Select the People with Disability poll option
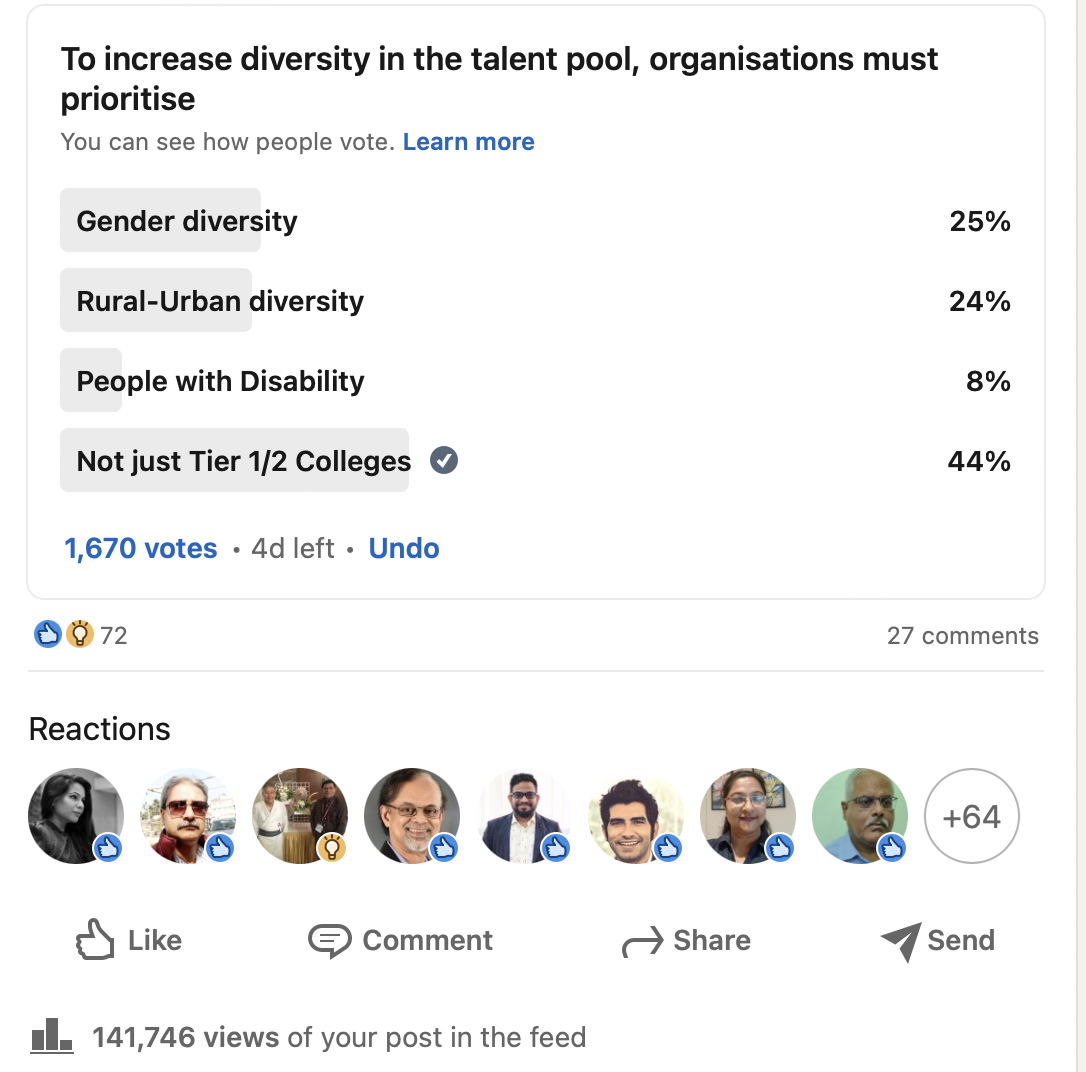This screenshot has height=1072, width=1086. click(220, 381)
